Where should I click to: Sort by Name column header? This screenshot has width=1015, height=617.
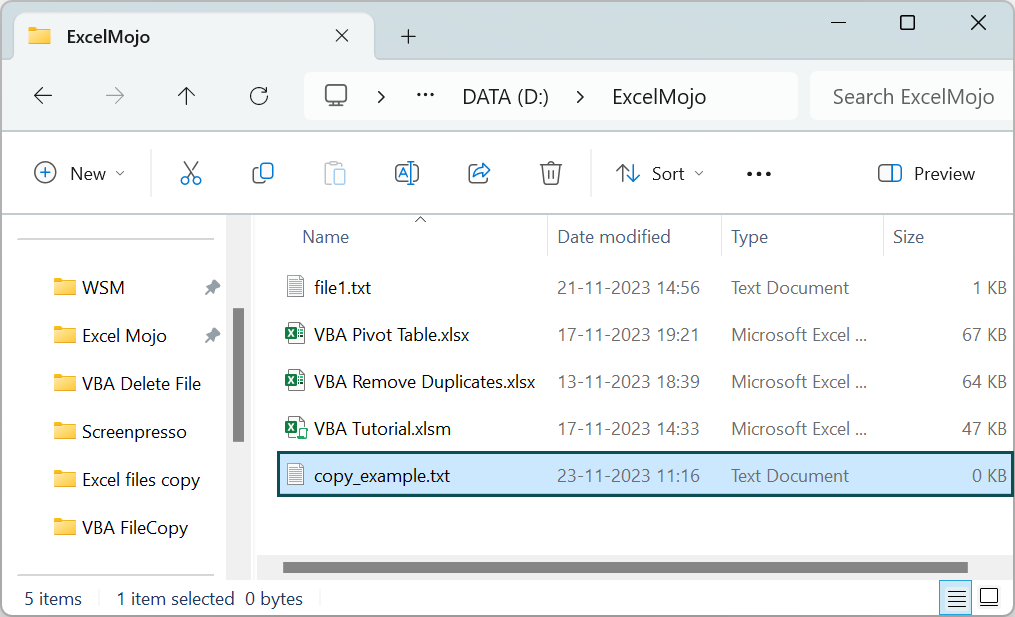click(326, 237)
